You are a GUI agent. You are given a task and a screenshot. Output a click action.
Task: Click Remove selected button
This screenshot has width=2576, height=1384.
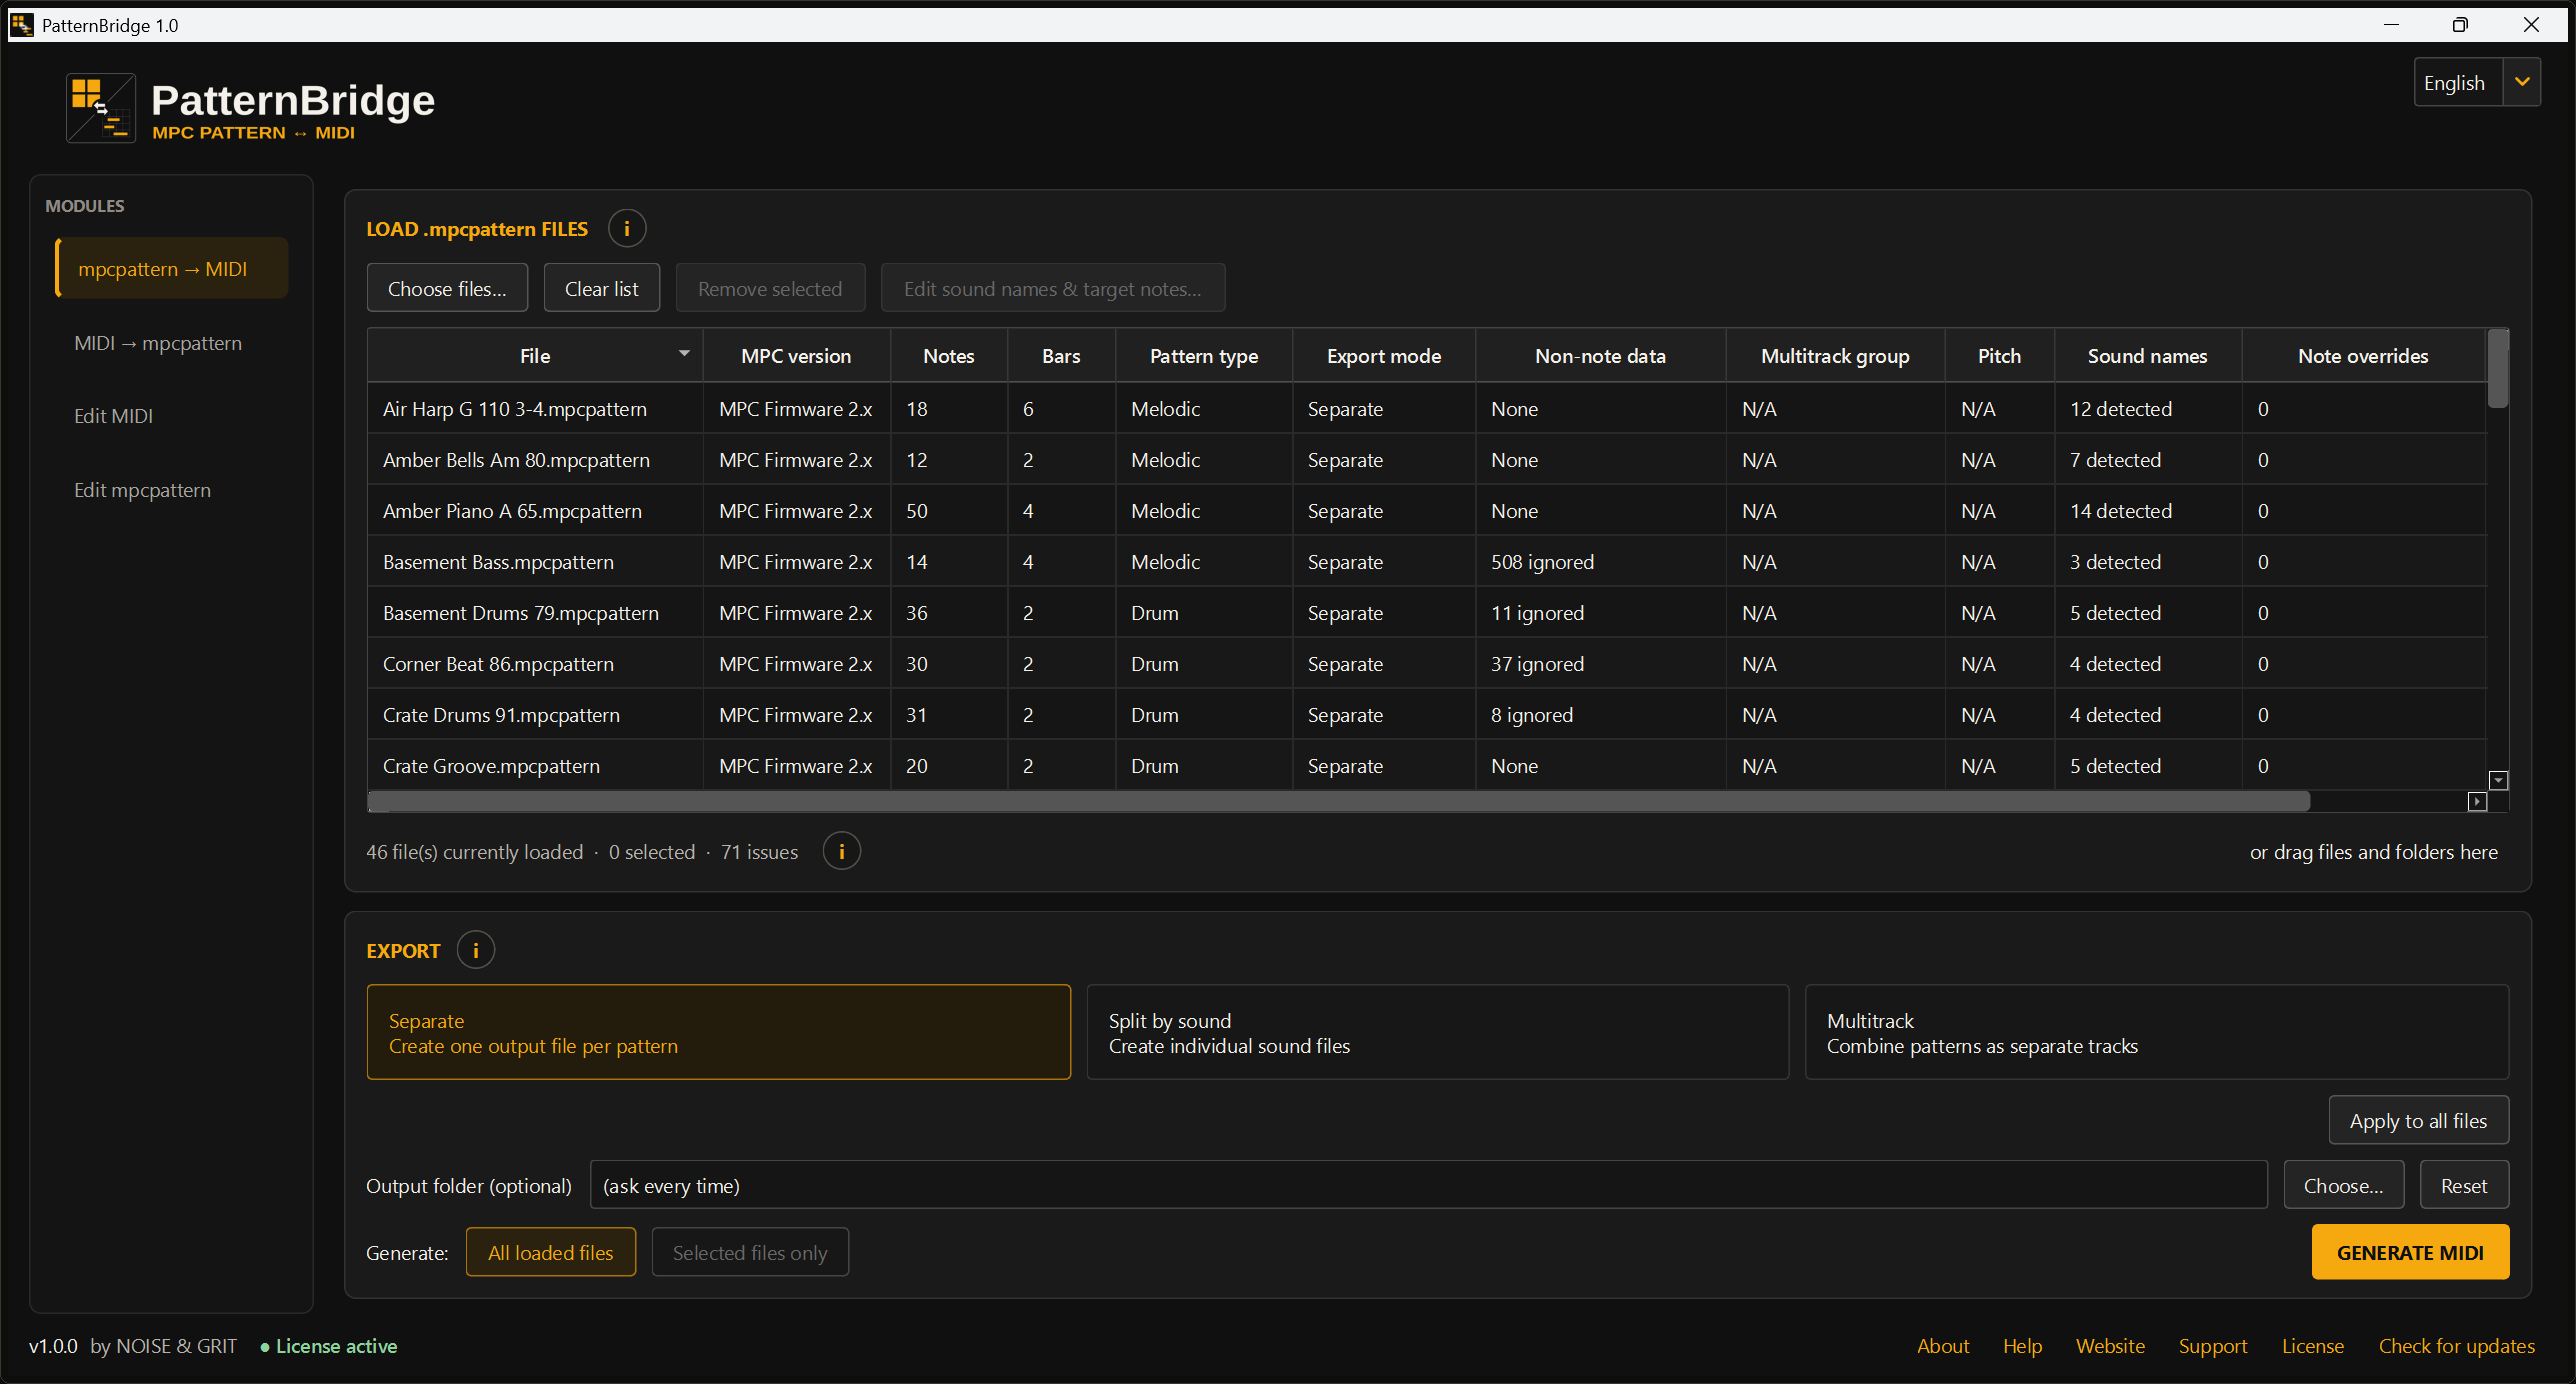point(770,289)
